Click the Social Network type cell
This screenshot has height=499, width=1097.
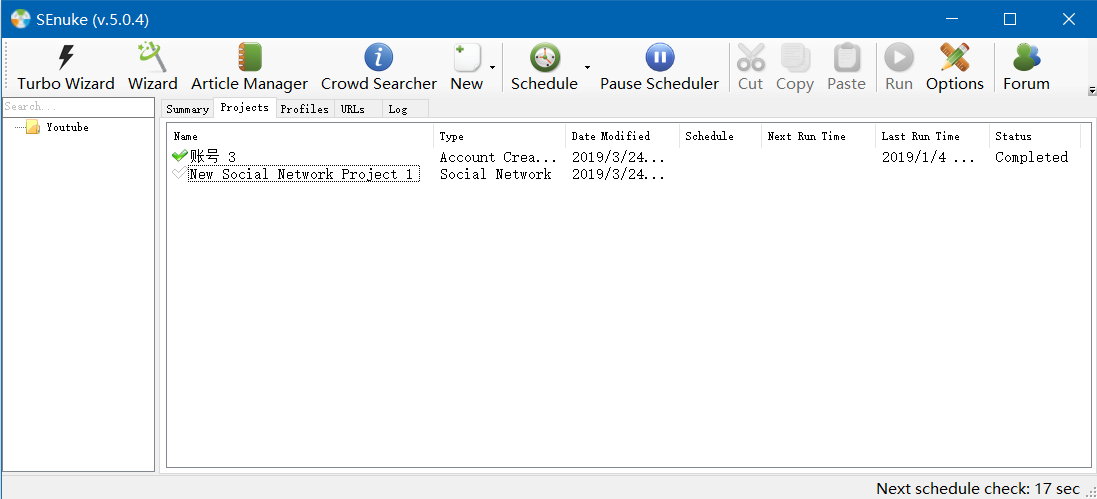(x=495, y=174)
